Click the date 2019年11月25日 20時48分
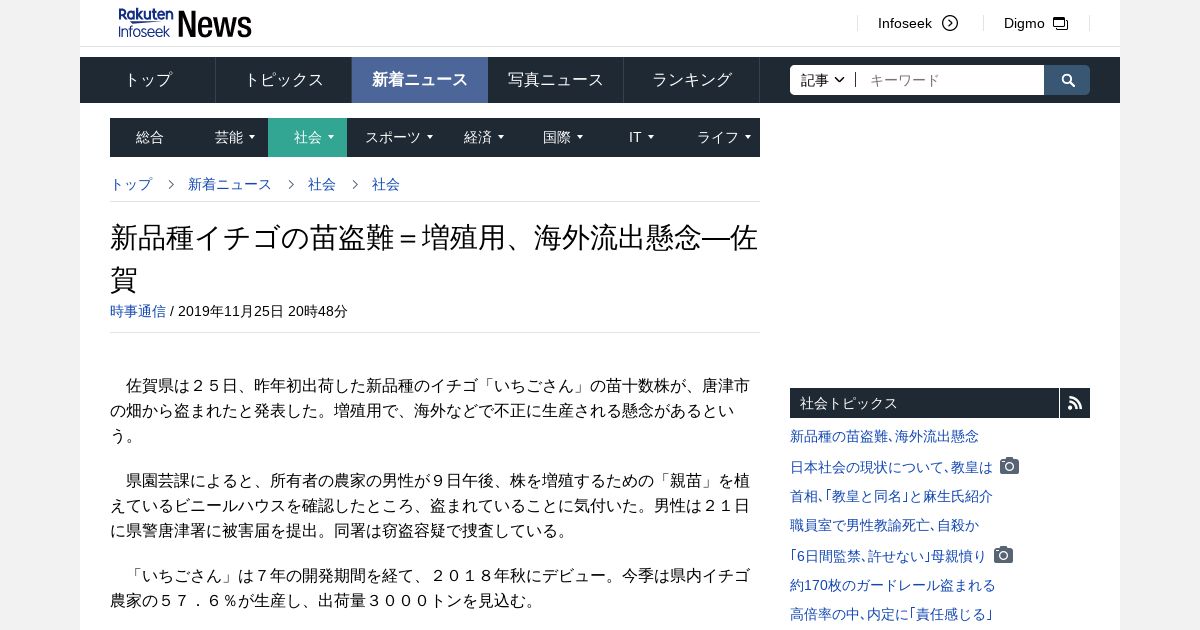The width and height of the screenshot is (1200, 630). 263,311
